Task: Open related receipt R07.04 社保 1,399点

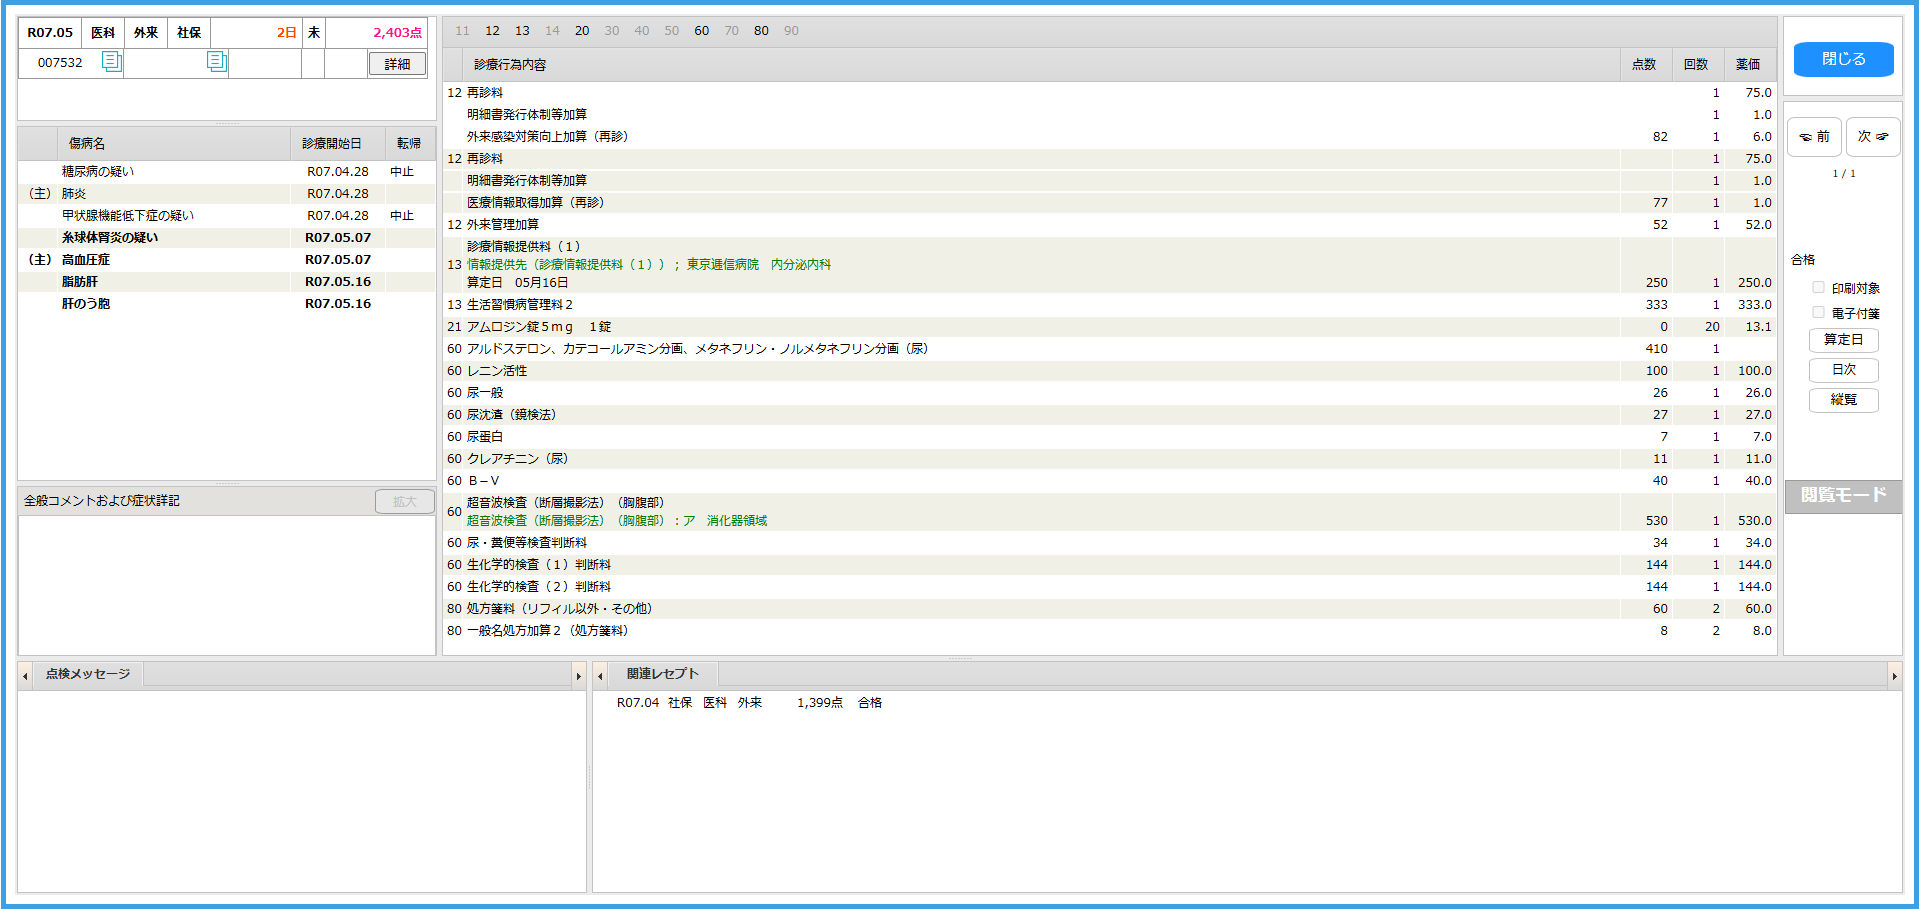Action: (749, 703)
